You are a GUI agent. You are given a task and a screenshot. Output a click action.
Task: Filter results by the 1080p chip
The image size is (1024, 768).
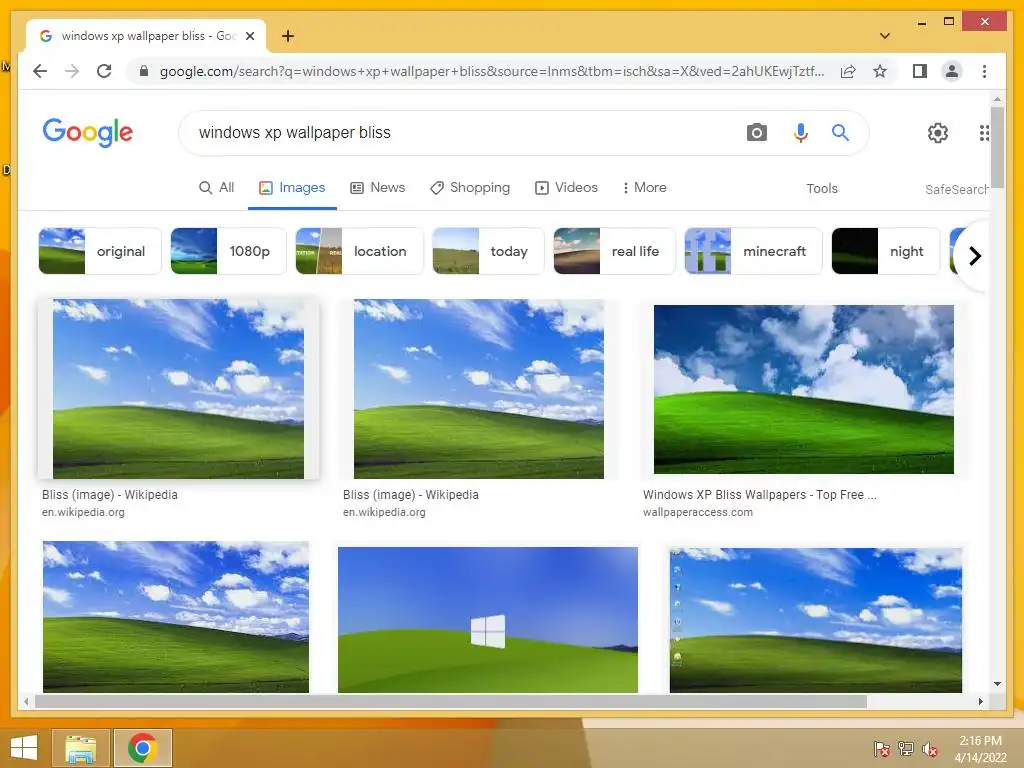click(228, 251)
